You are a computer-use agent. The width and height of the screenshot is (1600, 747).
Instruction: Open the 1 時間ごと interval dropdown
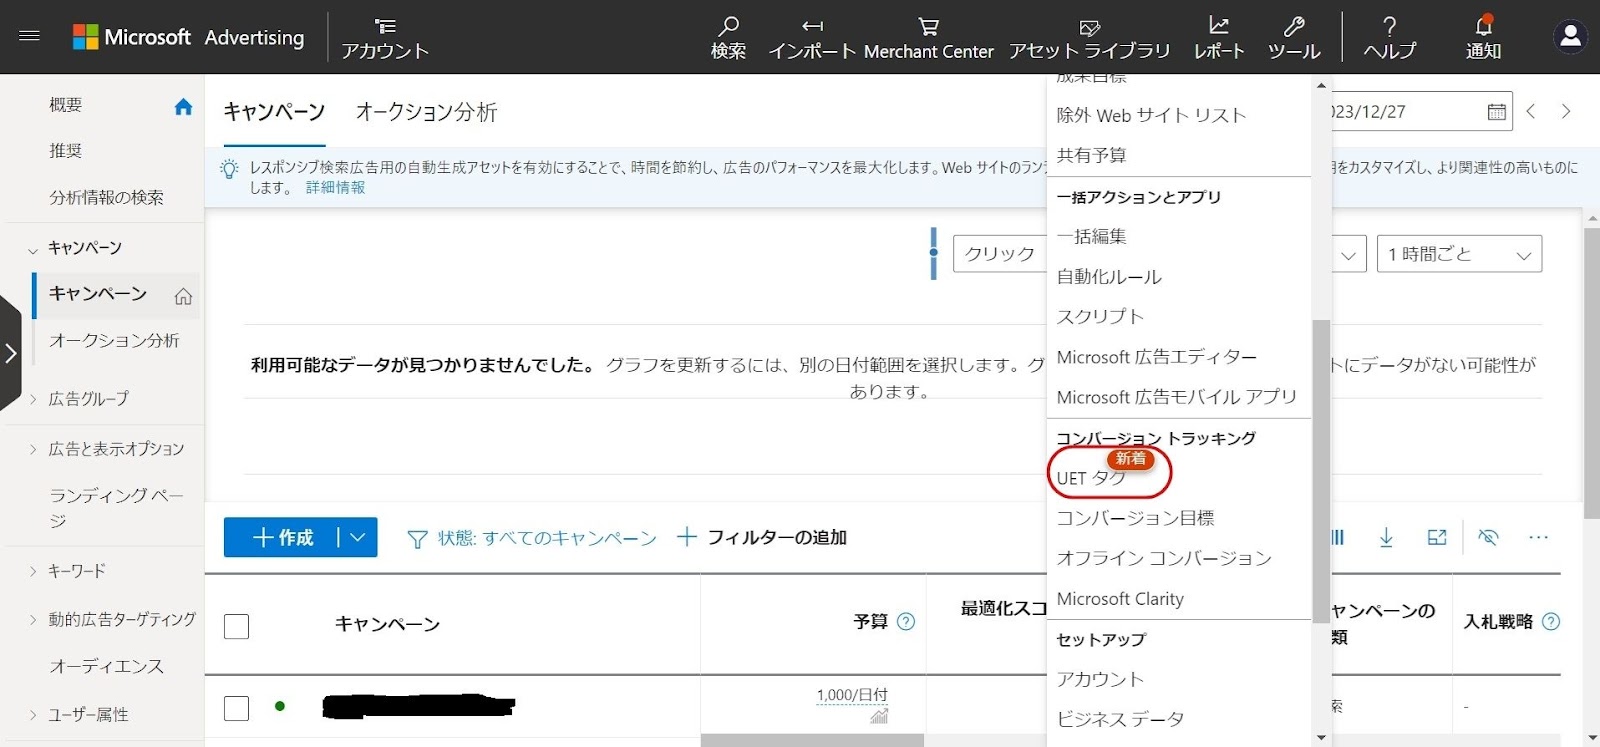[x=1459, y=254]
